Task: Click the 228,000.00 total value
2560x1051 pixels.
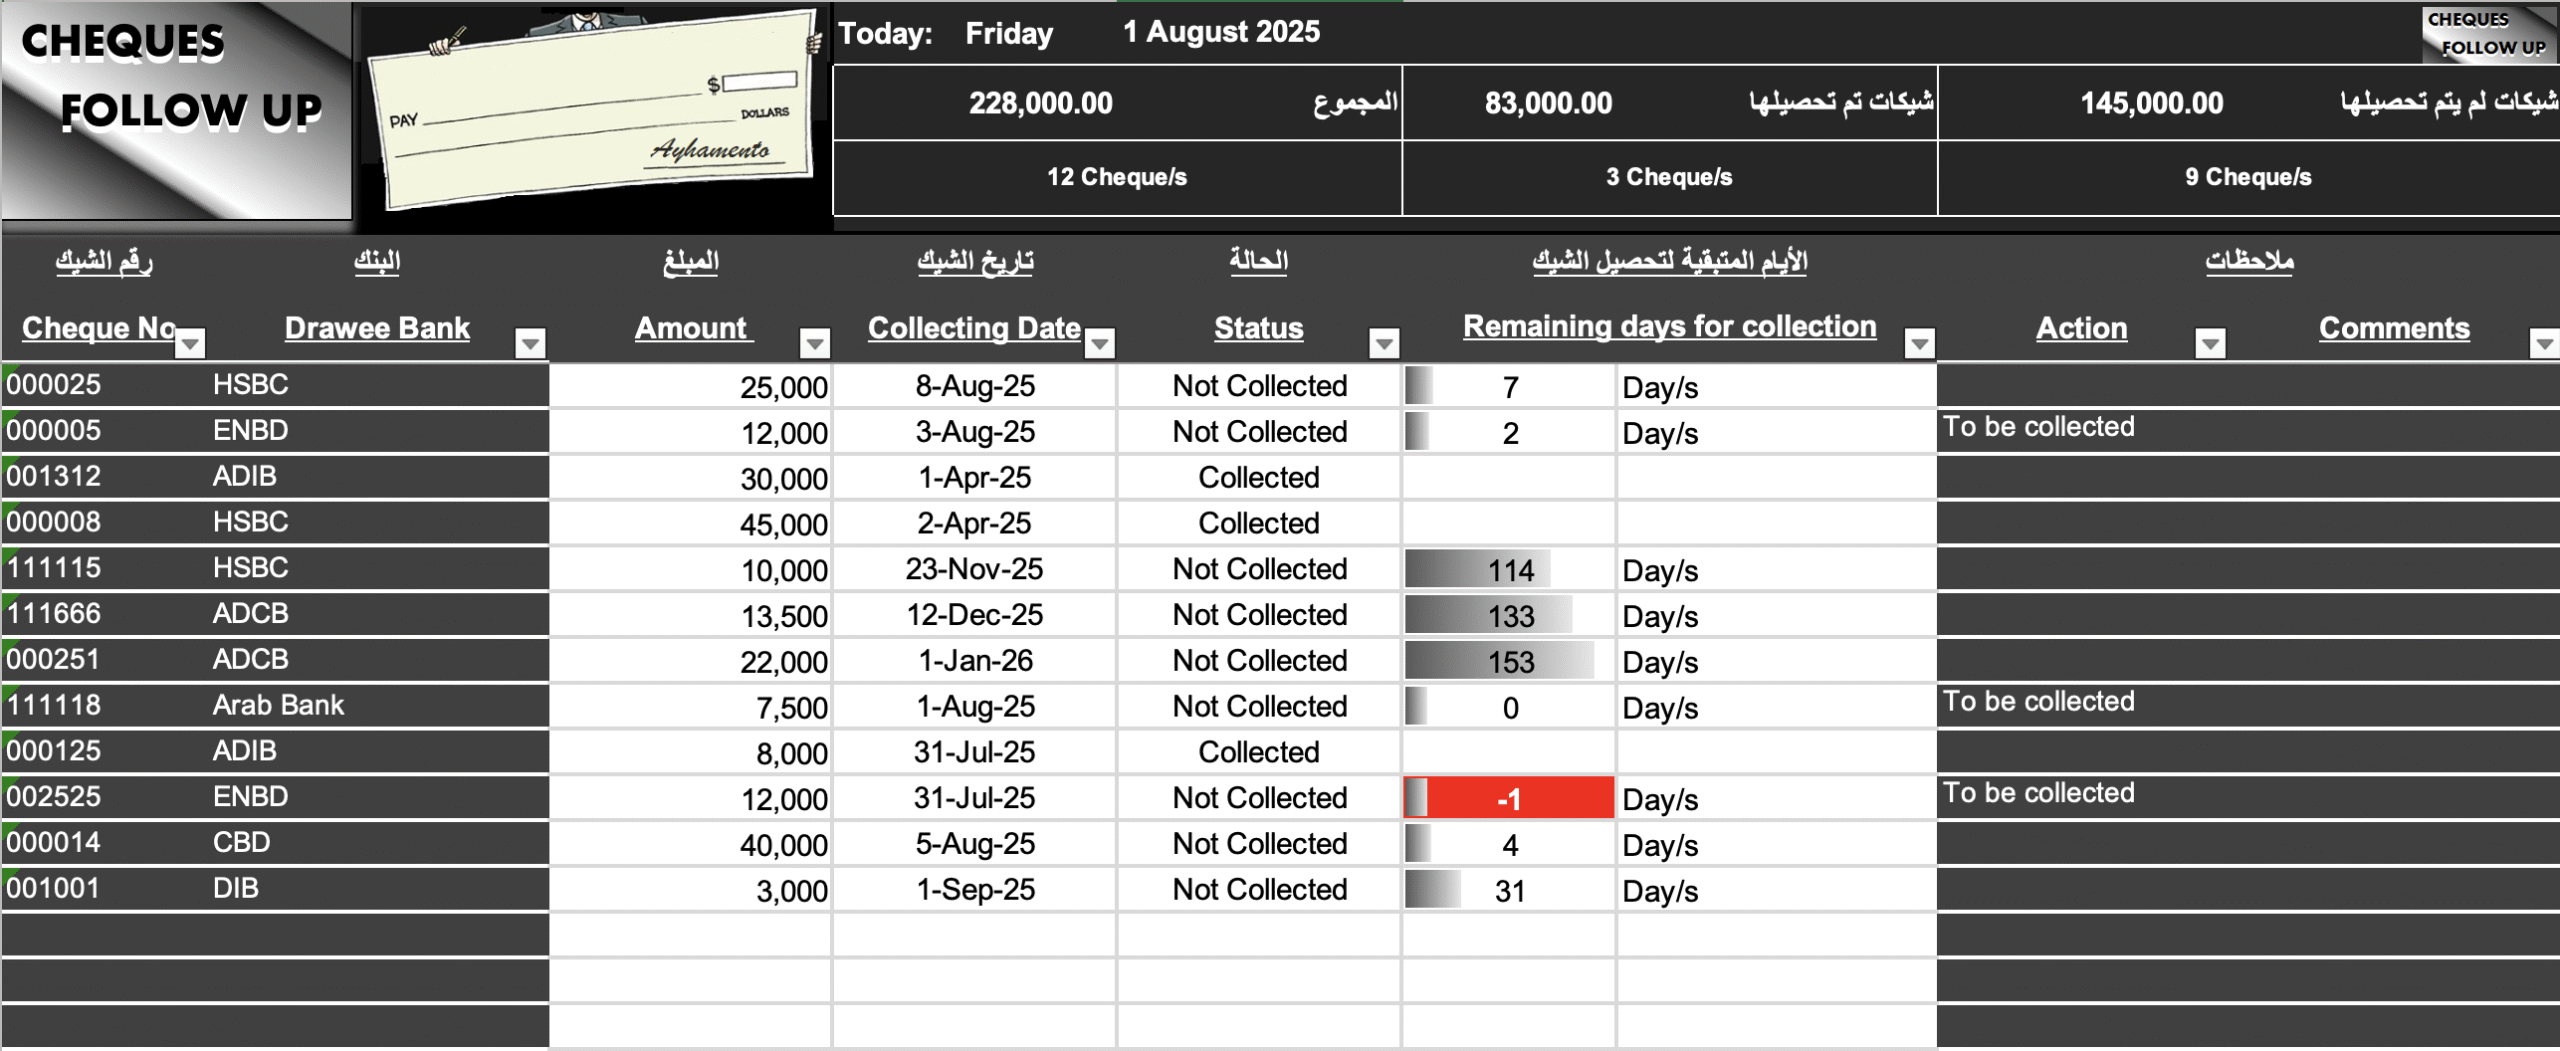Action: pos(1042,102)
